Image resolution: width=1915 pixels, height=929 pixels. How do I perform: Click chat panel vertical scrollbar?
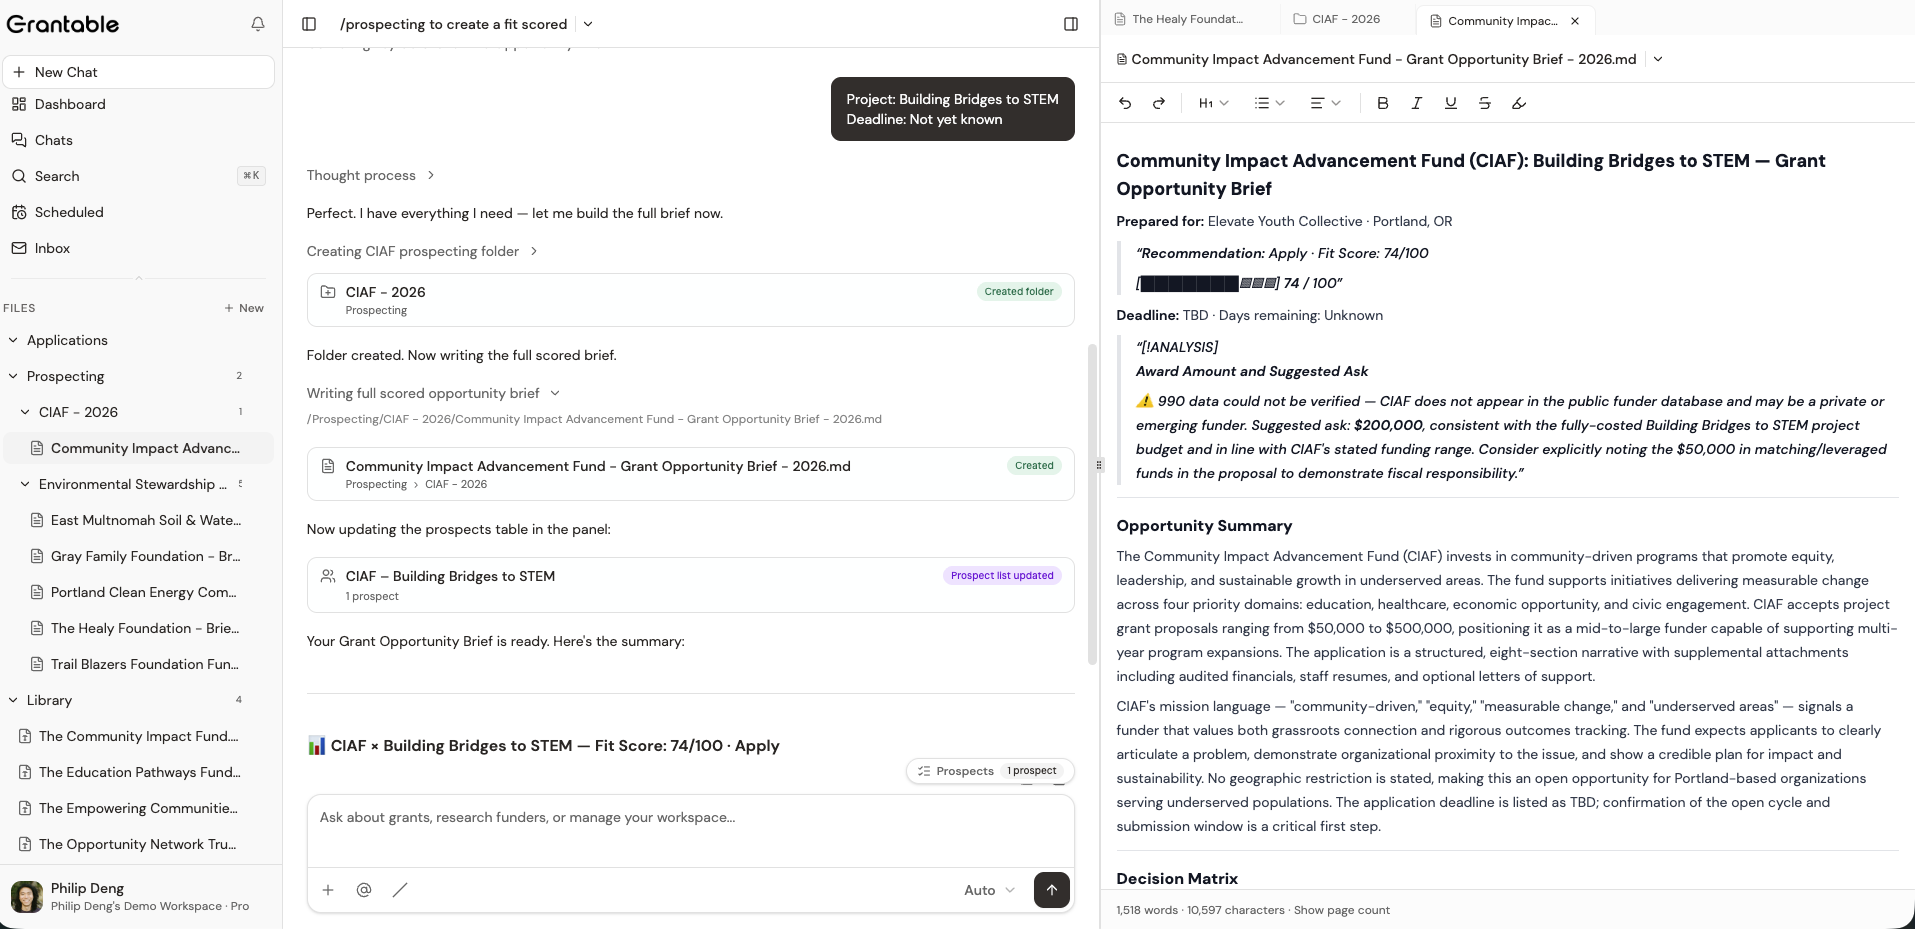1092,504
